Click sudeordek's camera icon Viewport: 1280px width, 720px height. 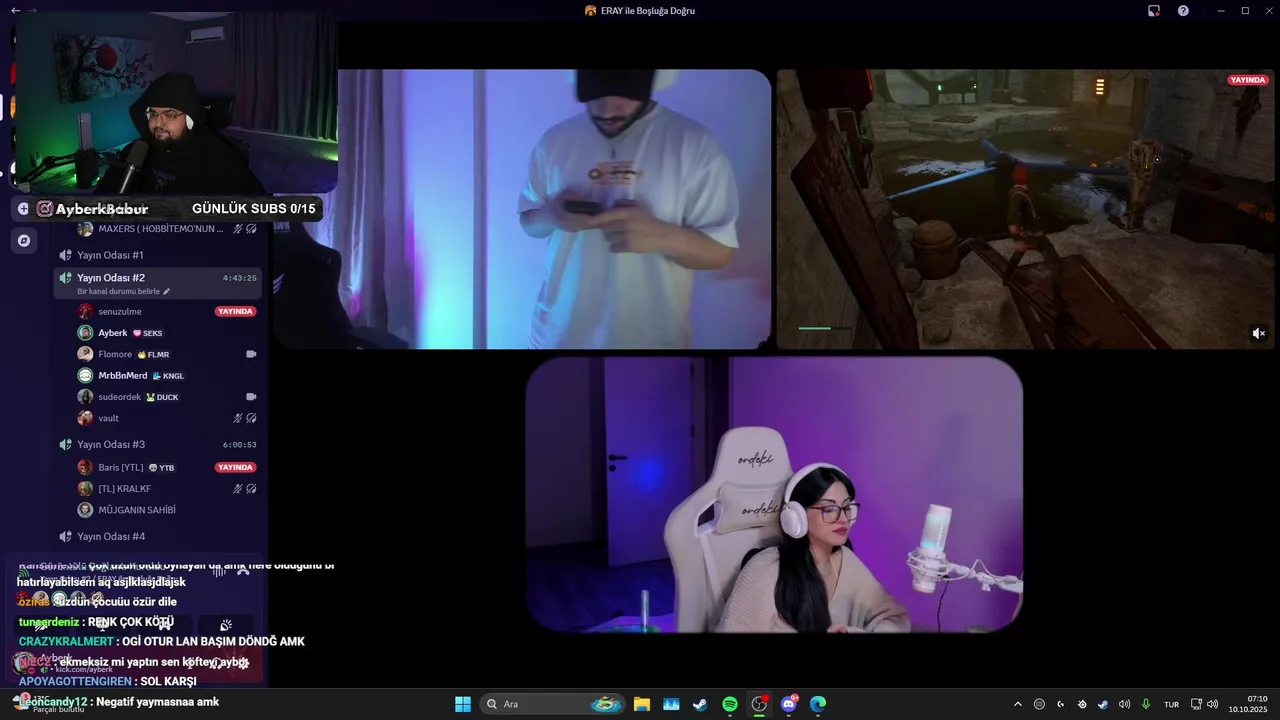(251, 396)
